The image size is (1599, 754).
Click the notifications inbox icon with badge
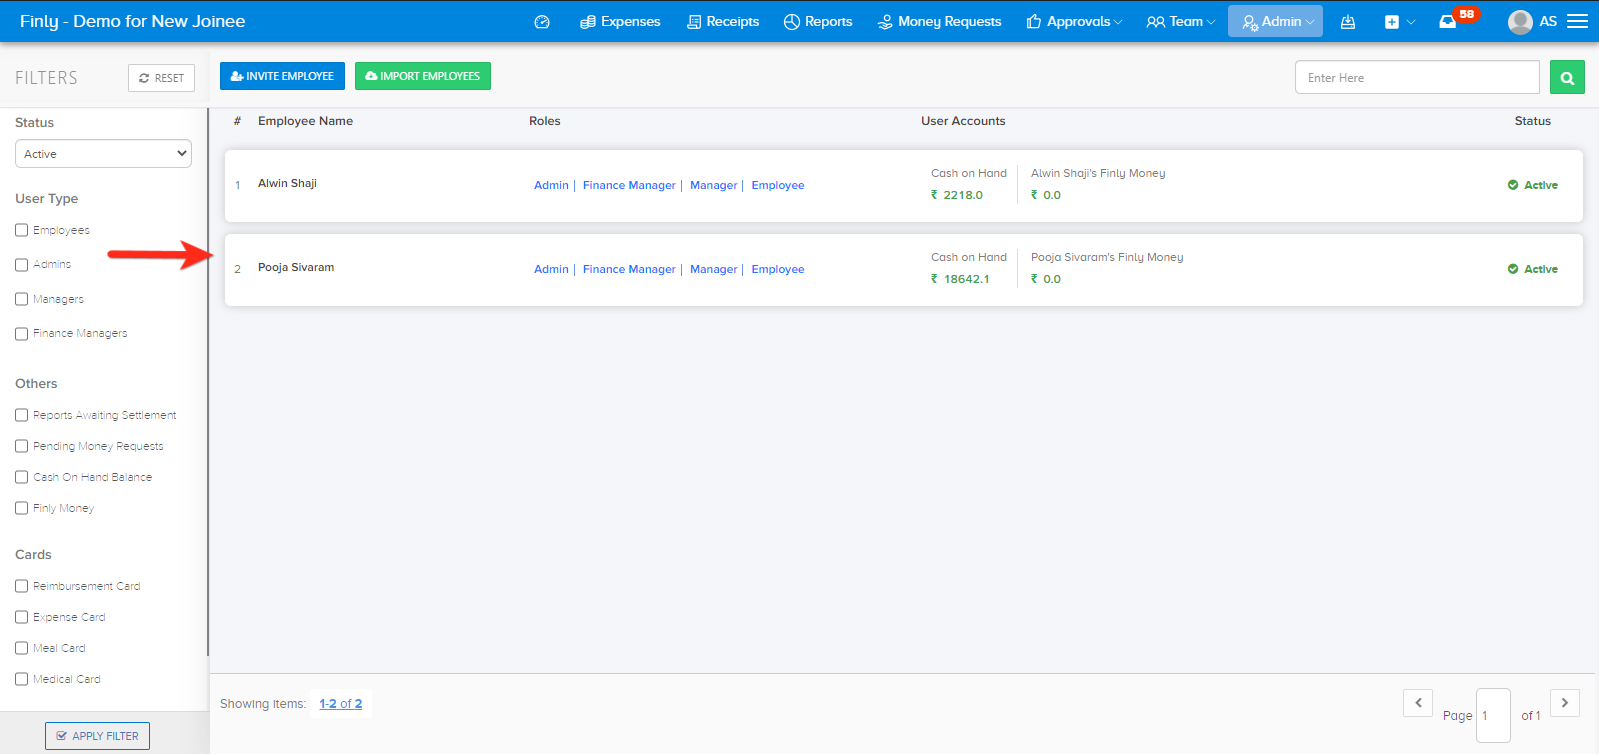pos(1447,22)
